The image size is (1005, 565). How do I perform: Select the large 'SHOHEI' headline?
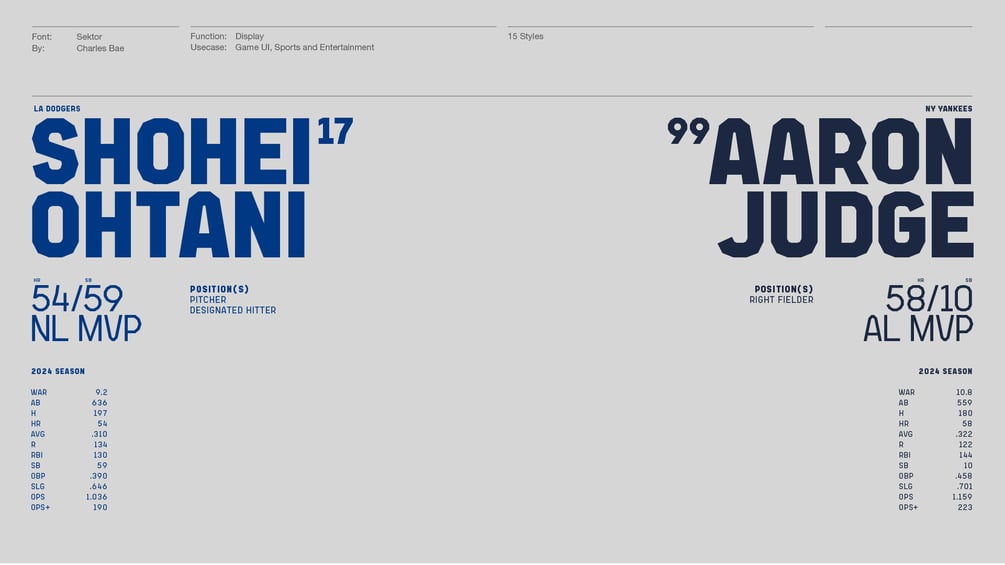[171, 152]
